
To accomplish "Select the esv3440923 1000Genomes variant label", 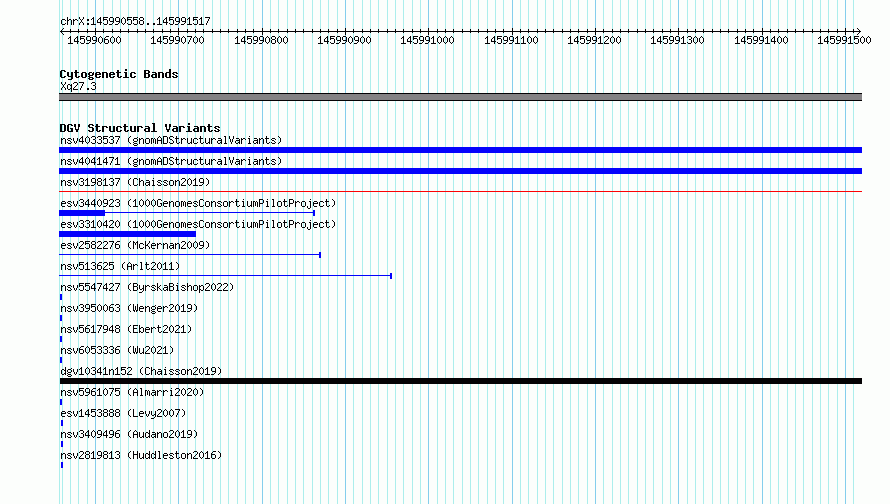I will point(198,203).
